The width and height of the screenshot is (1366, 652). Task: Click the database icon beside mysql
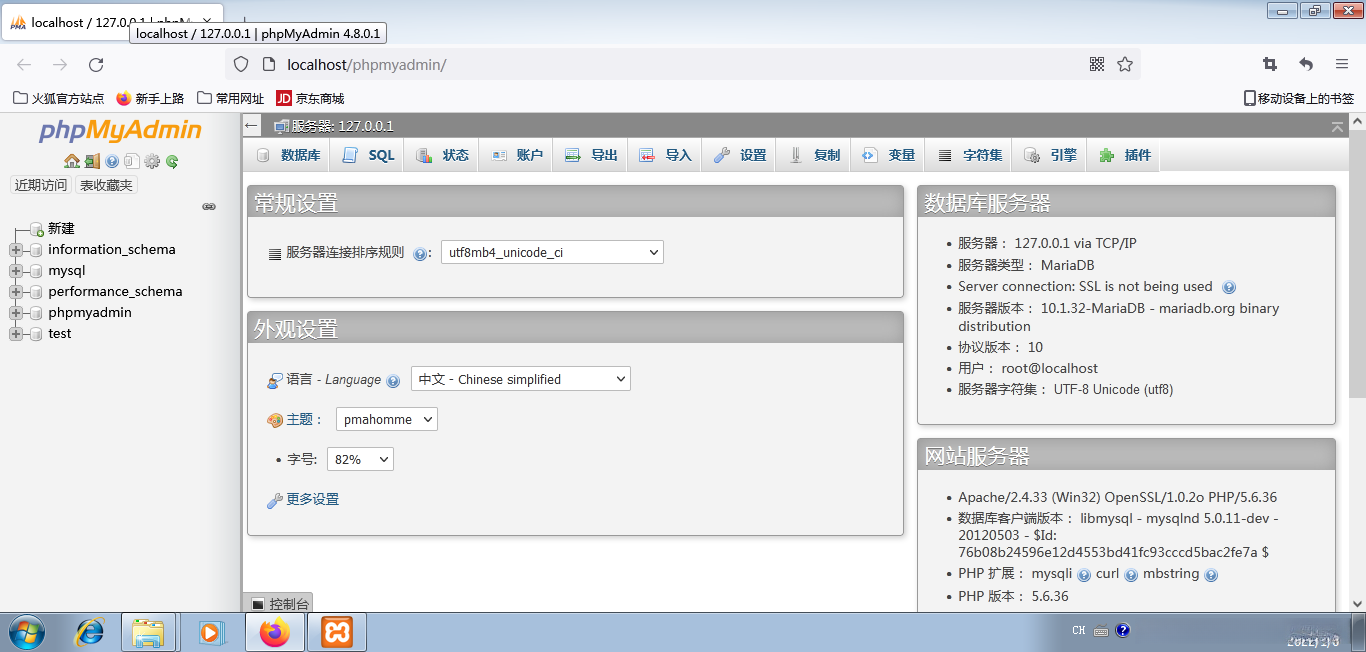click(x=37, y=271)
